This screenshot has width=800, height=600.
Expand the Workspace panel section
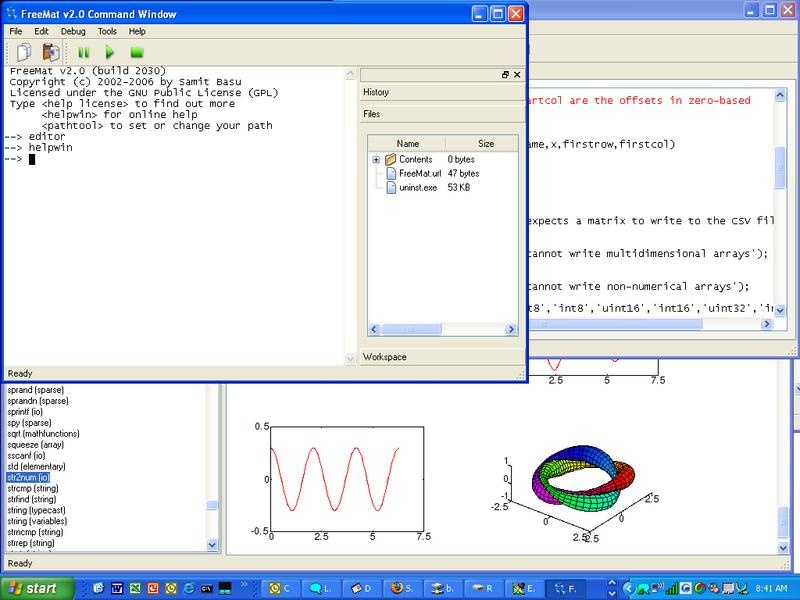tap(385, 357)
